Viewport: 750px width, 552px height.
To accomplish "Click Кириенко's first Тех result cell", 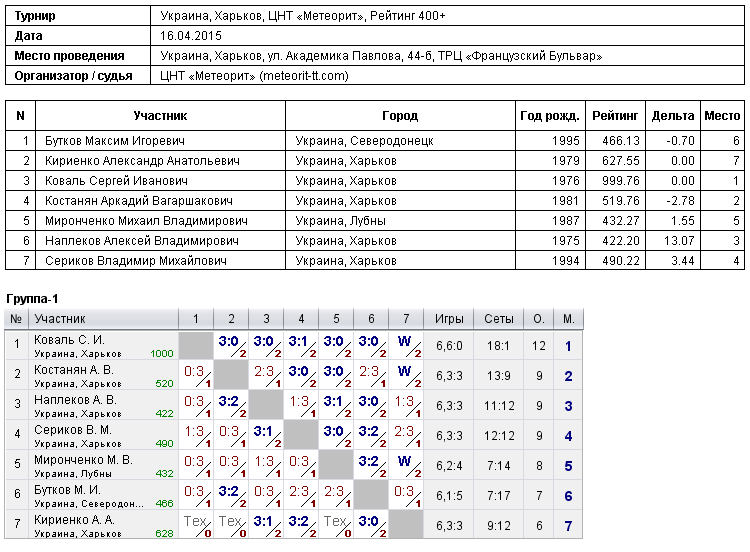I will pyautogui.click(x=197, y=526).
